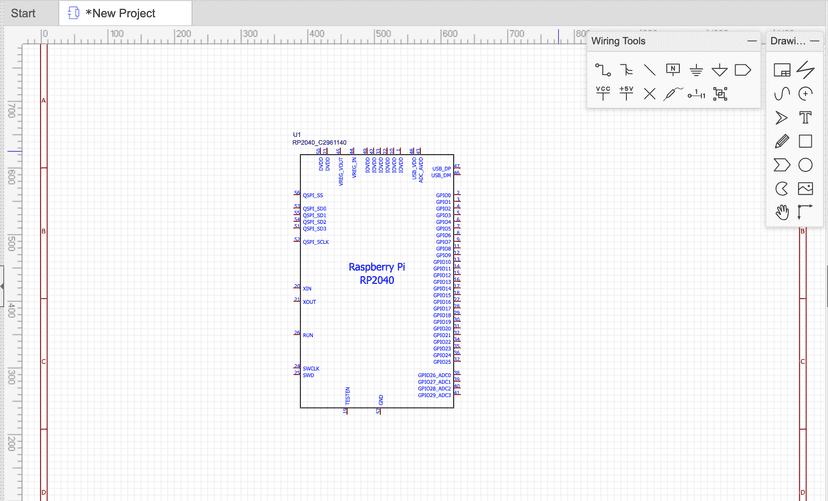The width and height of the screenshot is (828, 501).
Task: Select the Pencil freehand draw tool
Action: (782, 142)
